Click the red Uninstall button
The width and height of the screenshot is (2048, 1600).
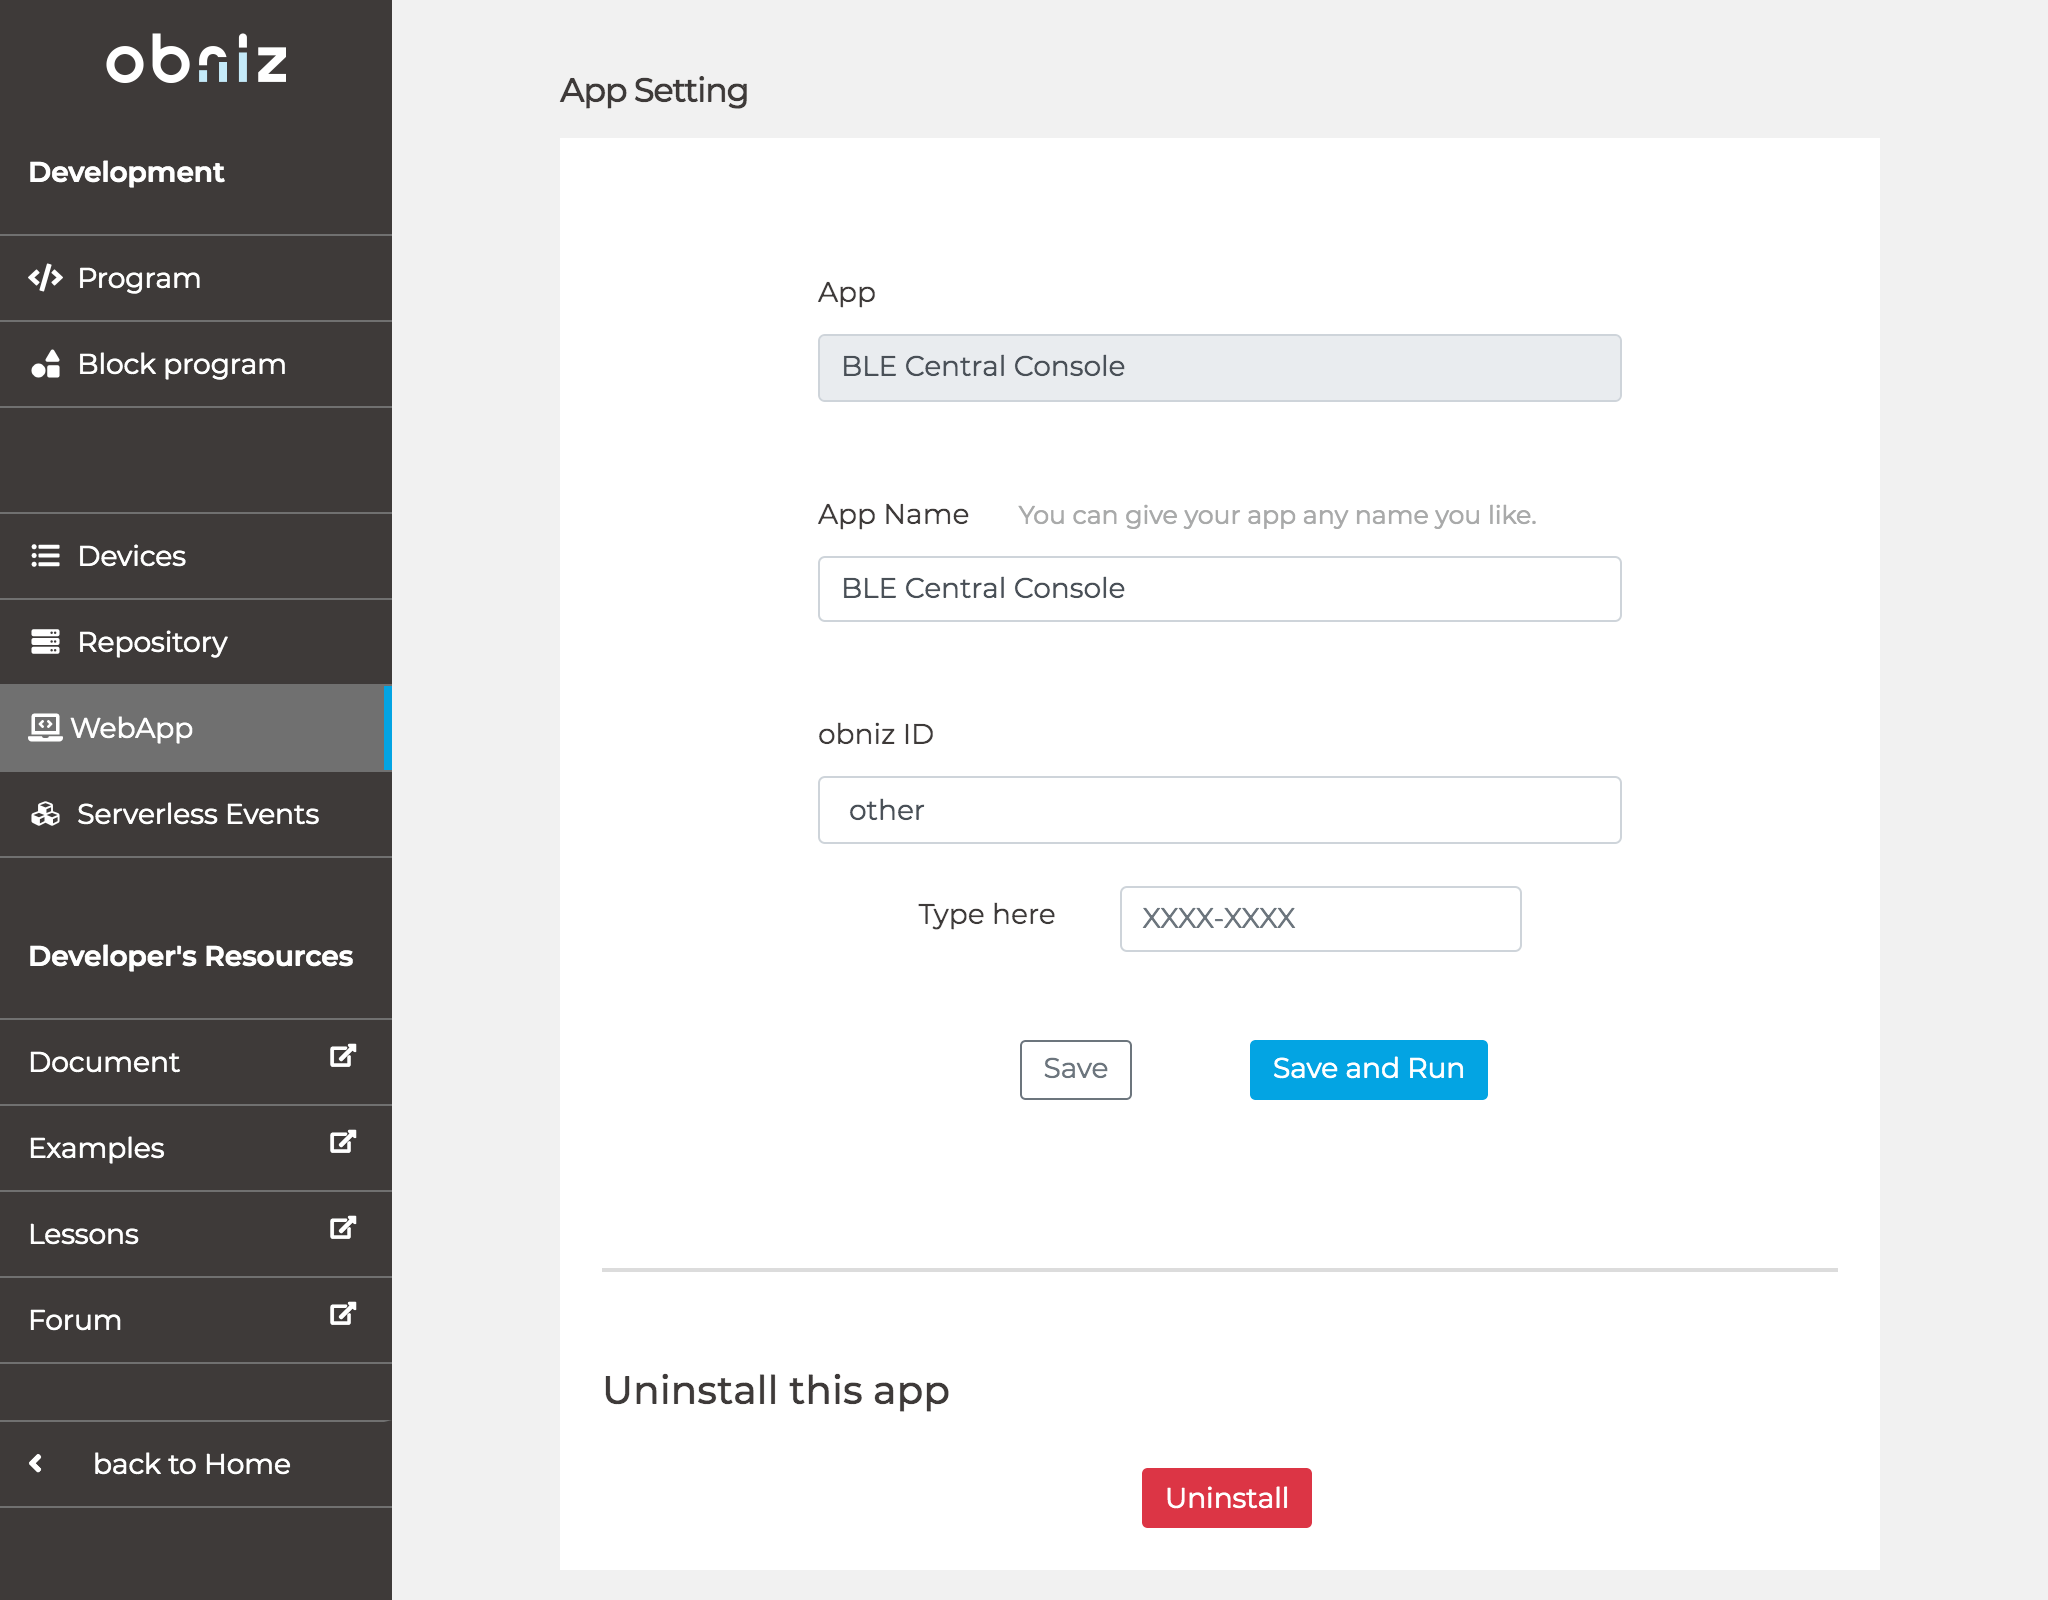coord(1226,1497)
